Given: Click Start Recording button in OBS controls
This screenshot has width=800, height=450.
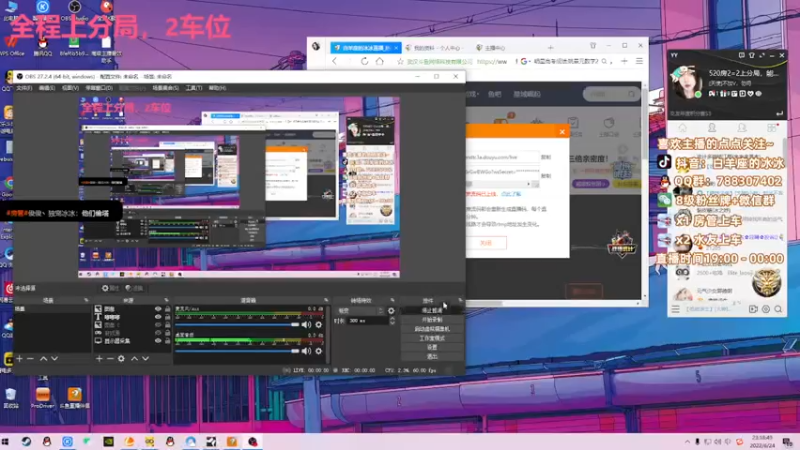Looking at the screenshot, I should 432,319.
